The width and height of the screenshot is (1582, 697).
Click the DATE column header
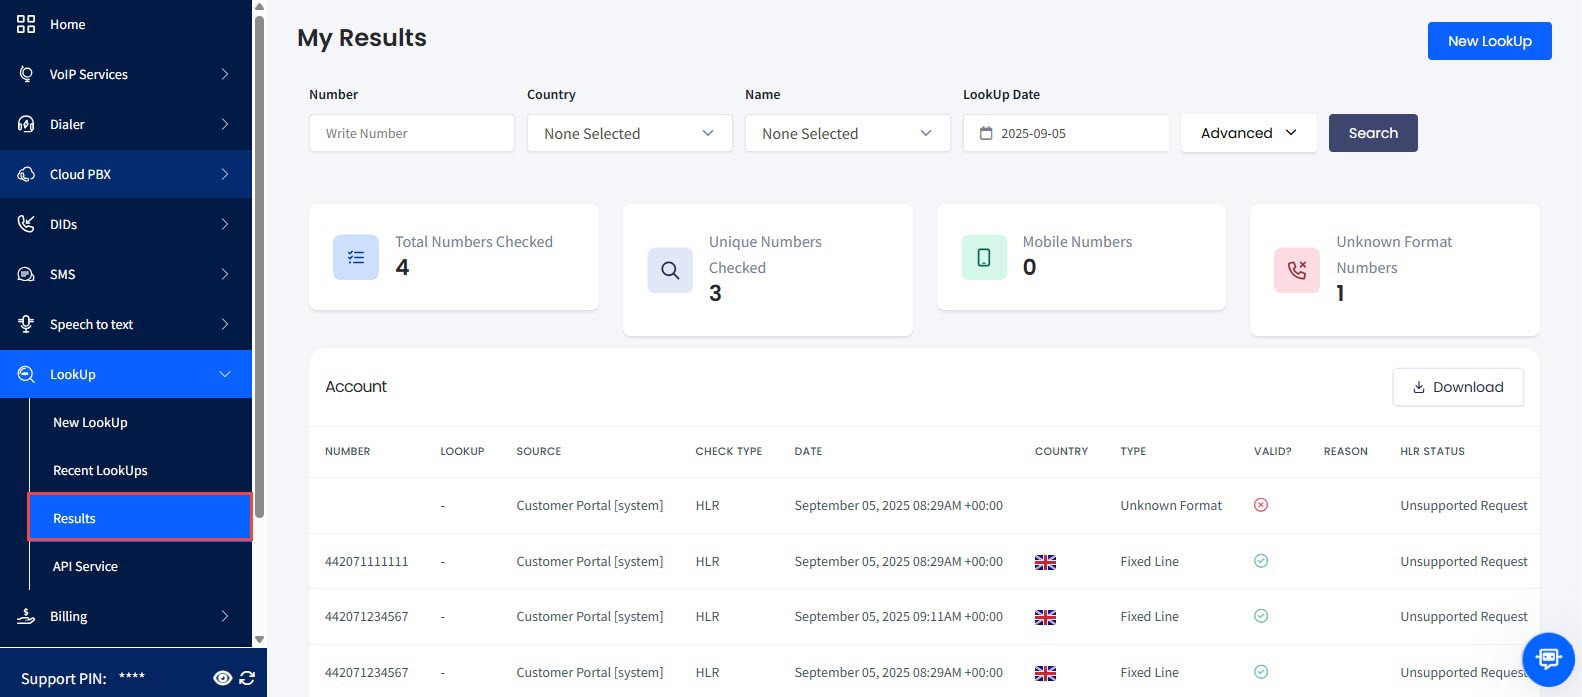click(808, 451)
